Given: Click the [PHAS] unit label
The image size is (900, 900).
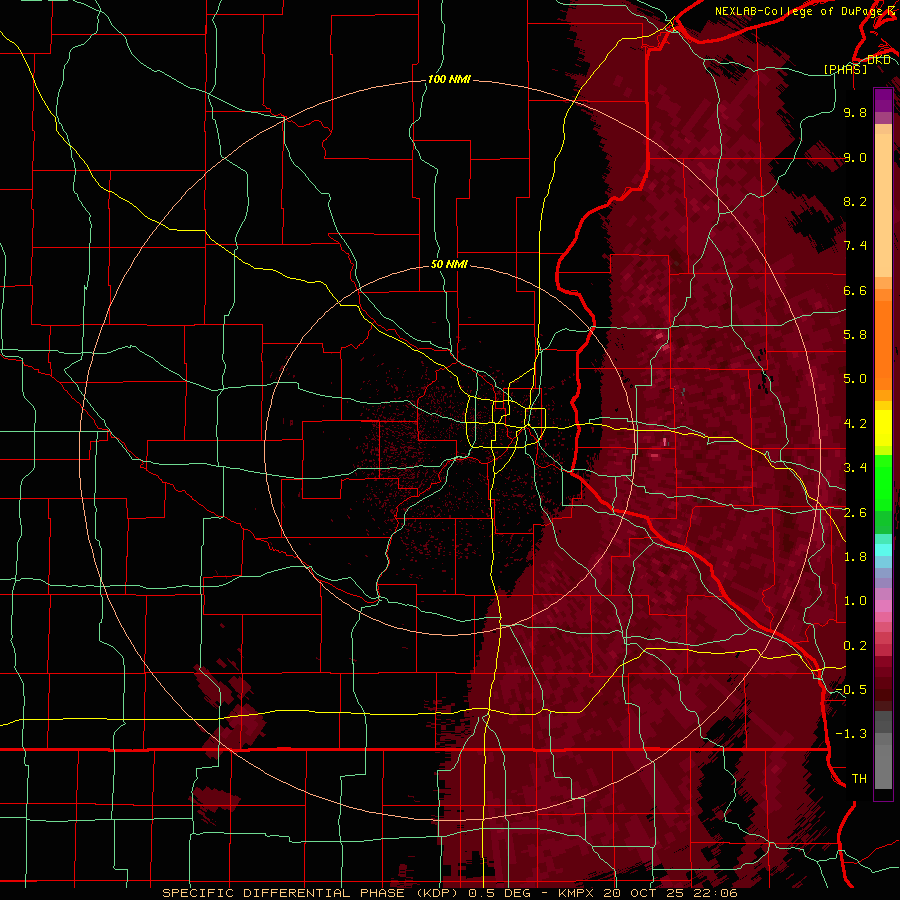Looking at the screenshot, I should (845, 69).
